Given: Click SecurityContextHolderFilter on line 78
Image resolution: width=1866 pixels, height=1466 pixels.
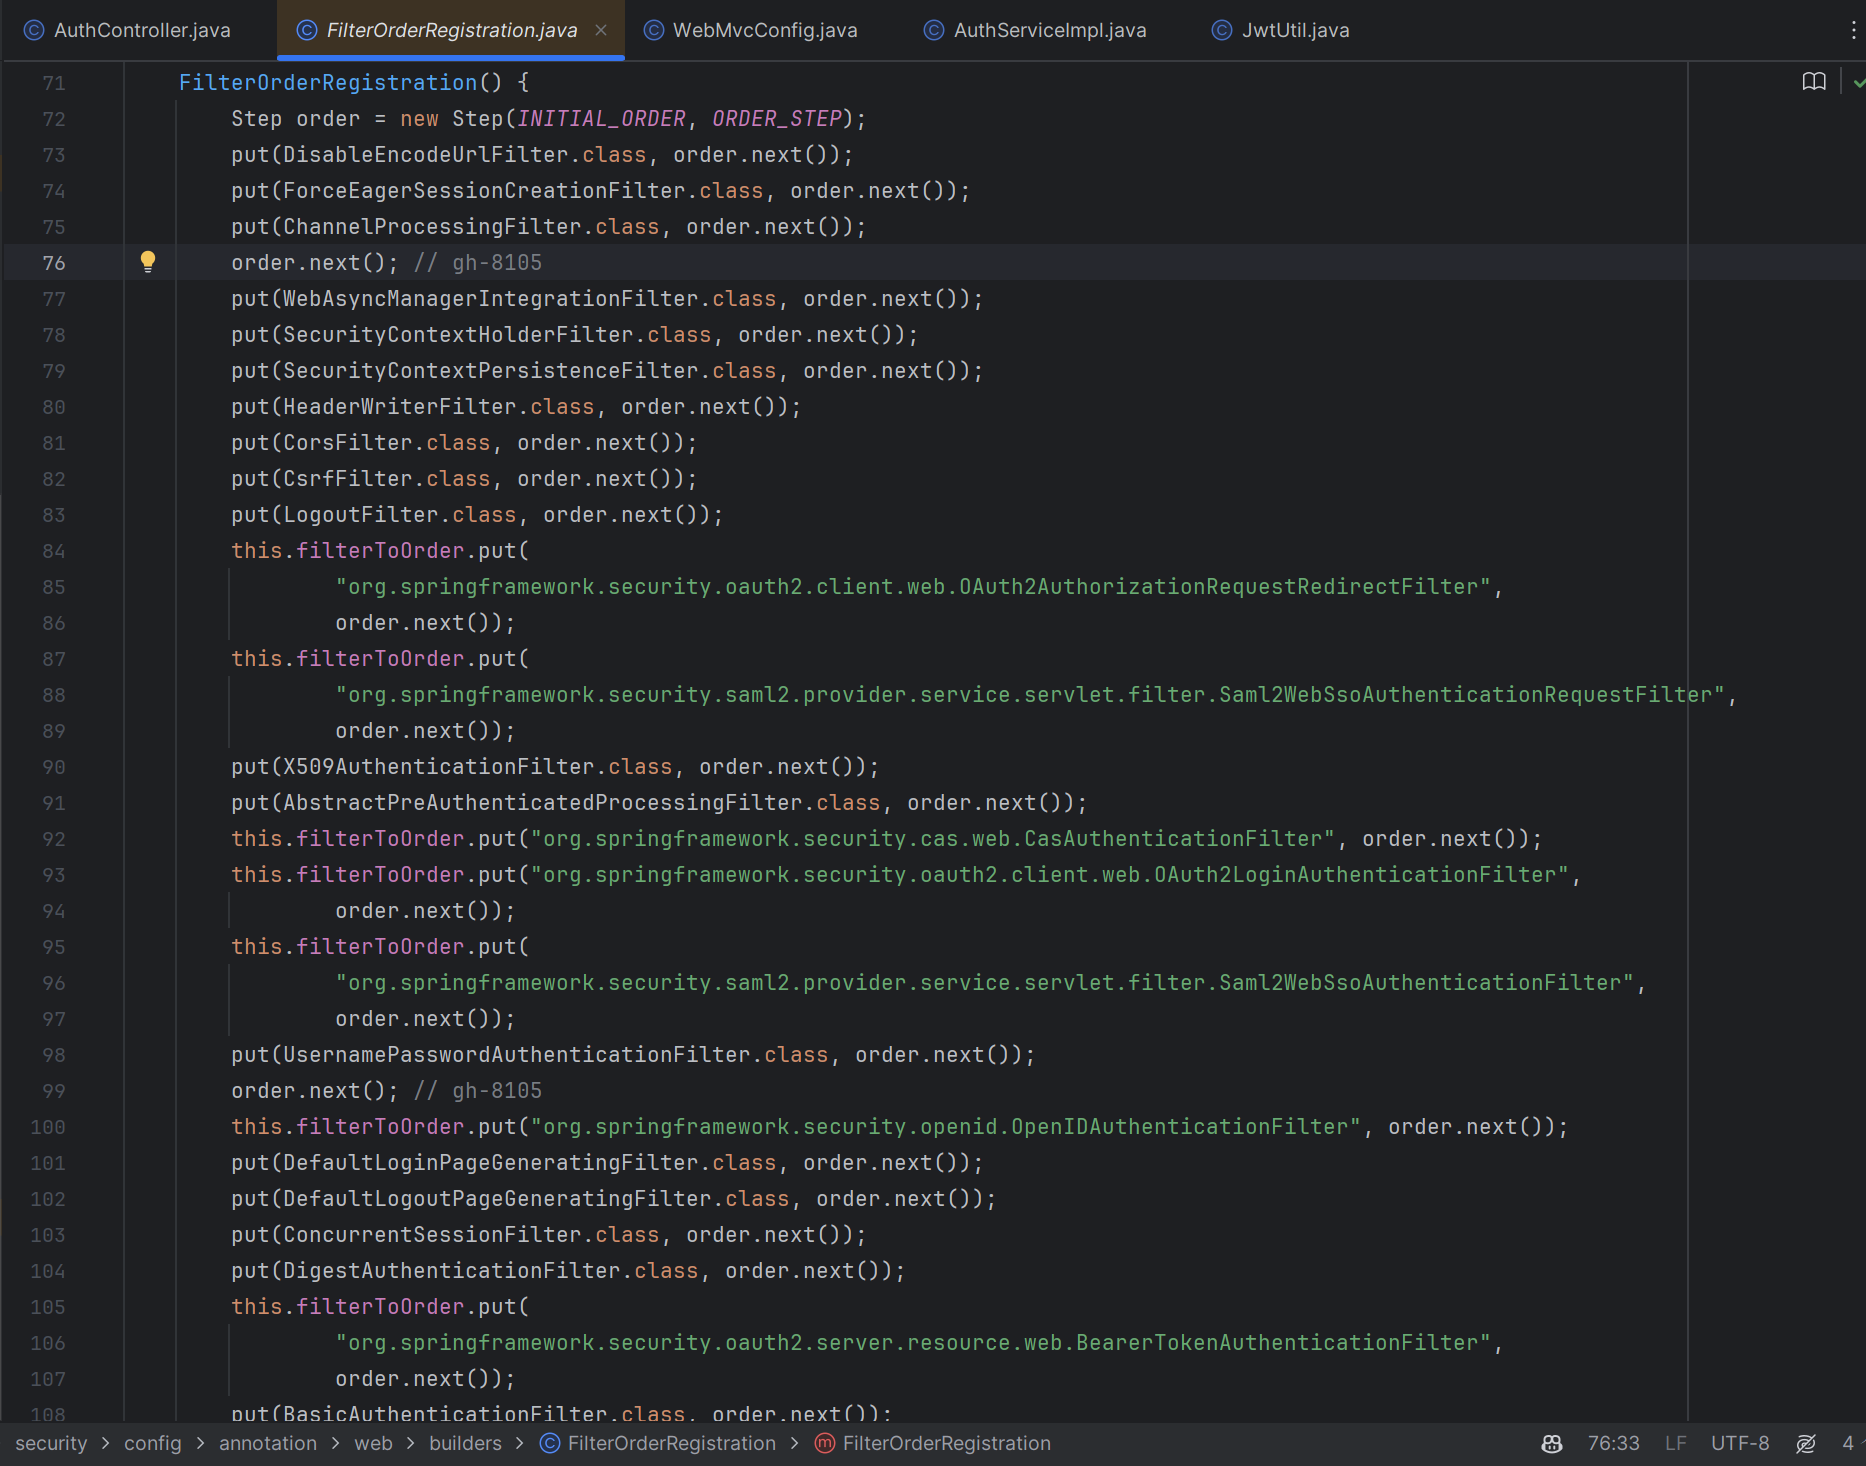Looking at the screenshot, I should tap(459, 335).
